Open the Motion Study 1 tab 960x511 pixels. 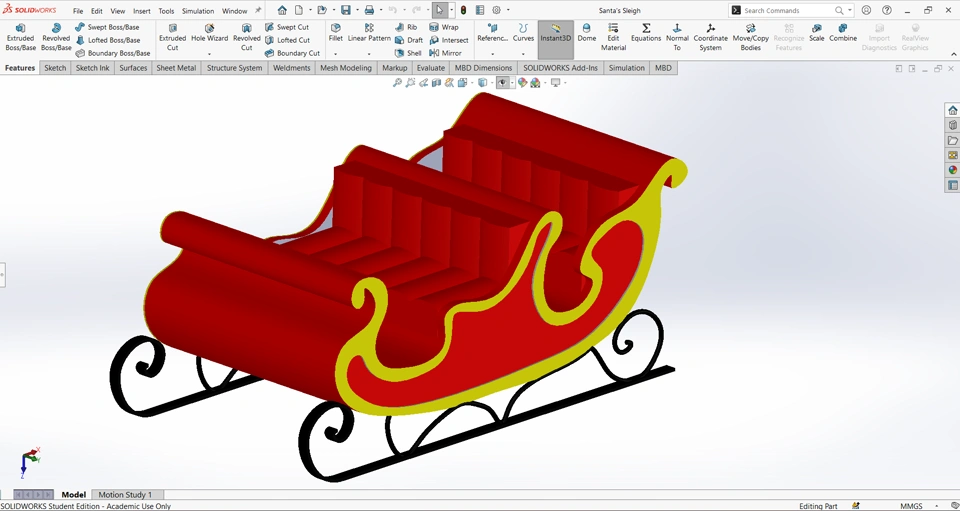pyautogui.click(x=125, y=494)
